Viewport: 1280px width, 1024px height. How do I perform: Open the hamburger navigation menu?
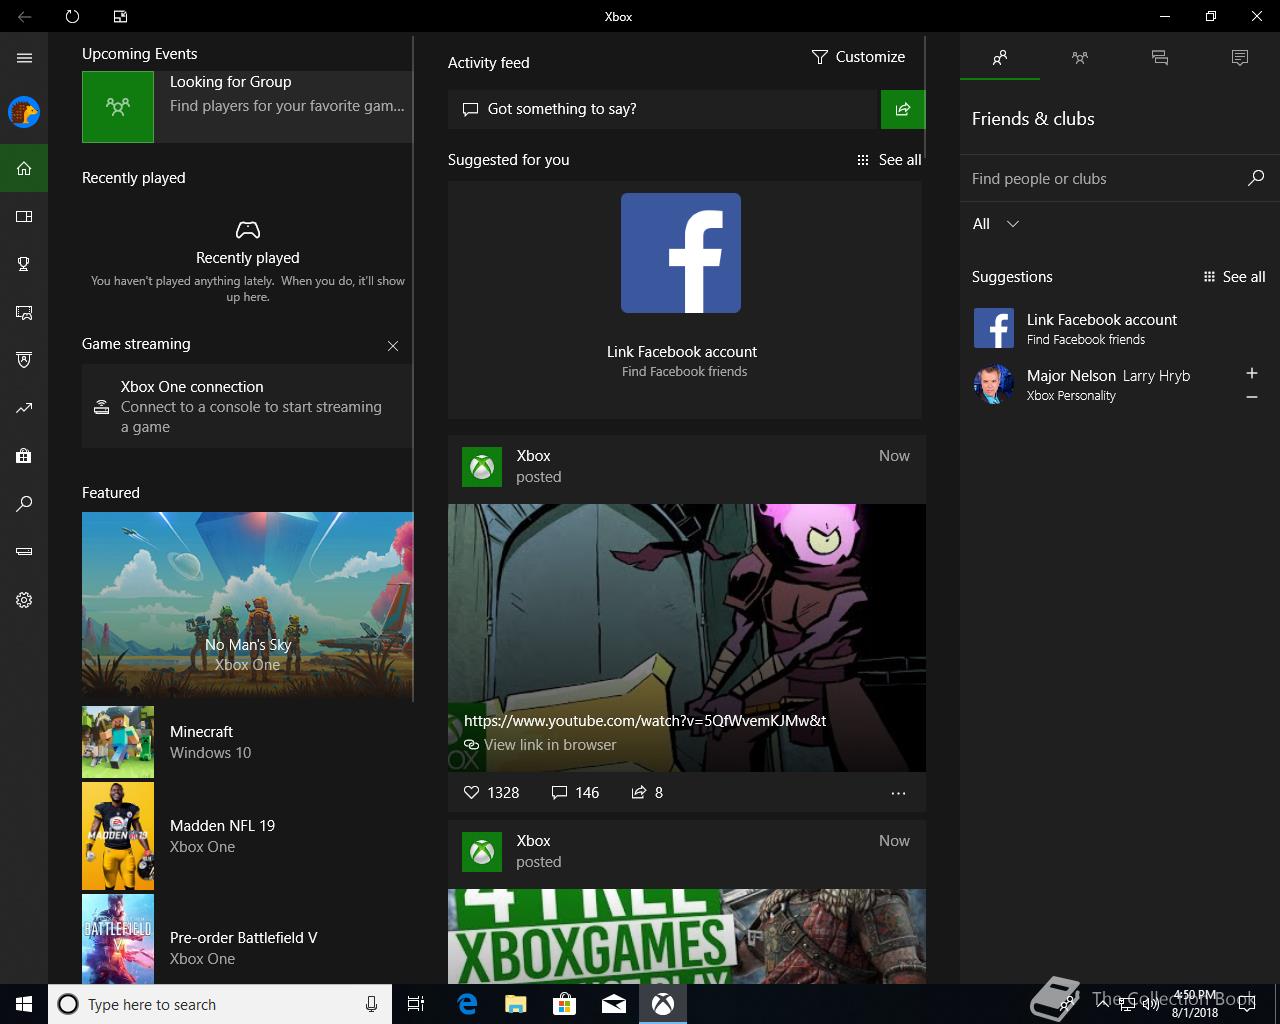pos(24,58)
